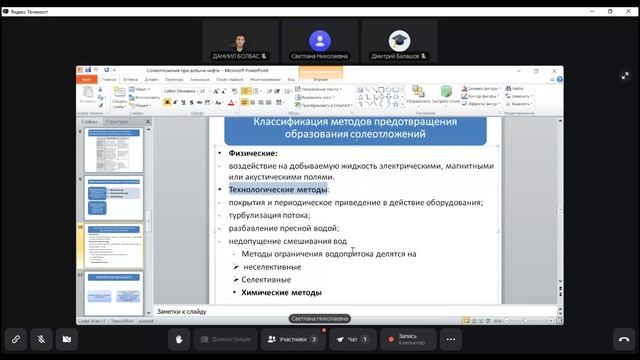640x360 pixels.
Task: Toggle the bulleted list button
Action: 246,91
